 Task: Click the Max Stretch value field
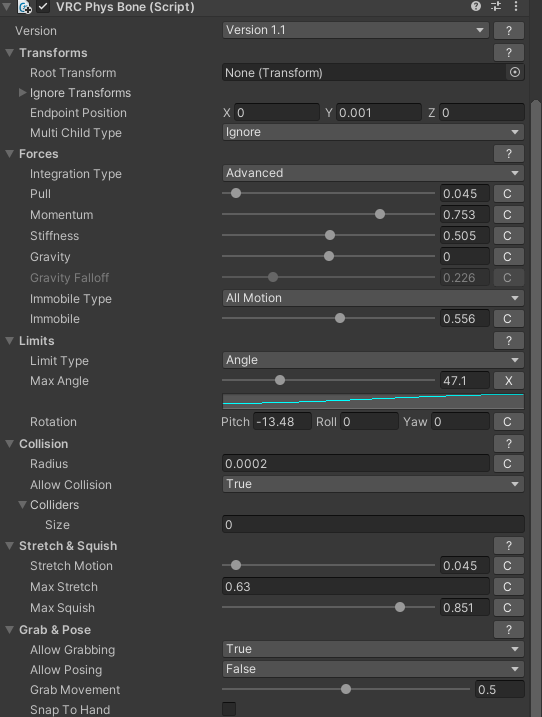coord(355,587)
